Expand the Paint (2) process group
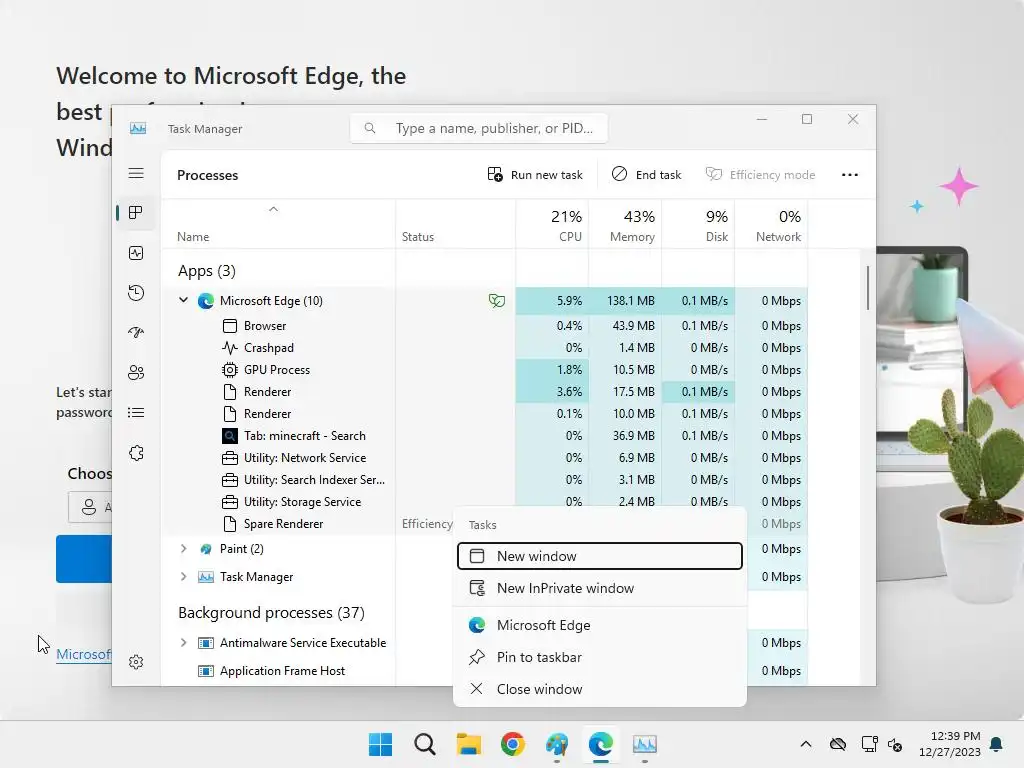The height and width of the screenshot is (768, 1024). pyautogui.click(x=184, y=549)
